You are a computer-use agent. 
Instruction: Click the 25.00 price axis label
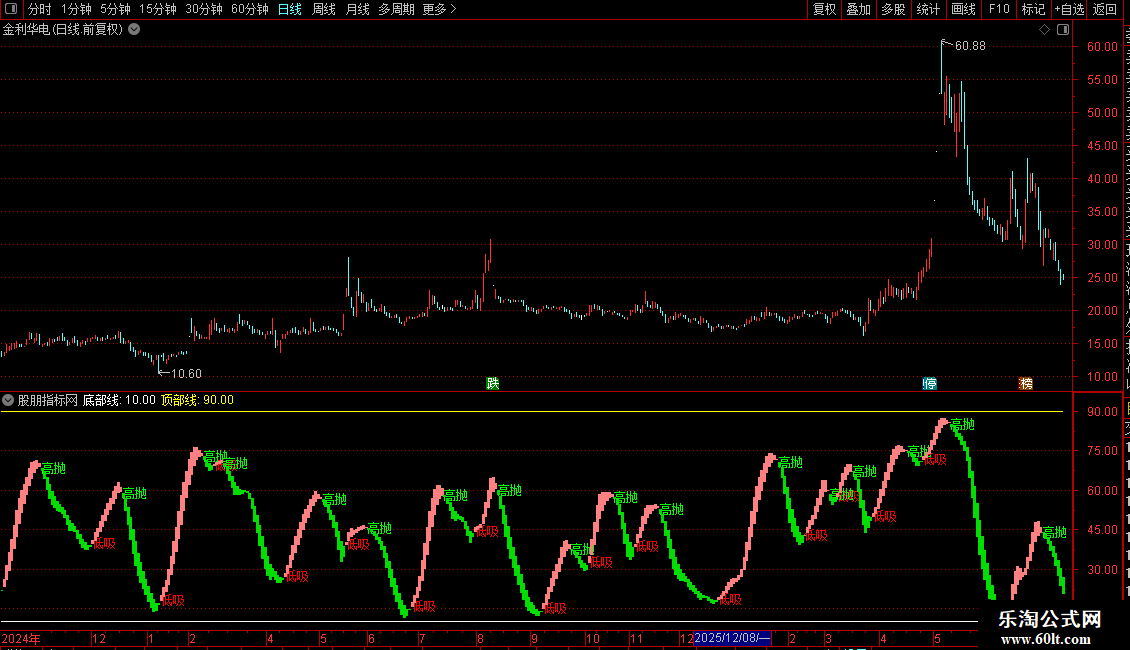[x=1102, y=277]
